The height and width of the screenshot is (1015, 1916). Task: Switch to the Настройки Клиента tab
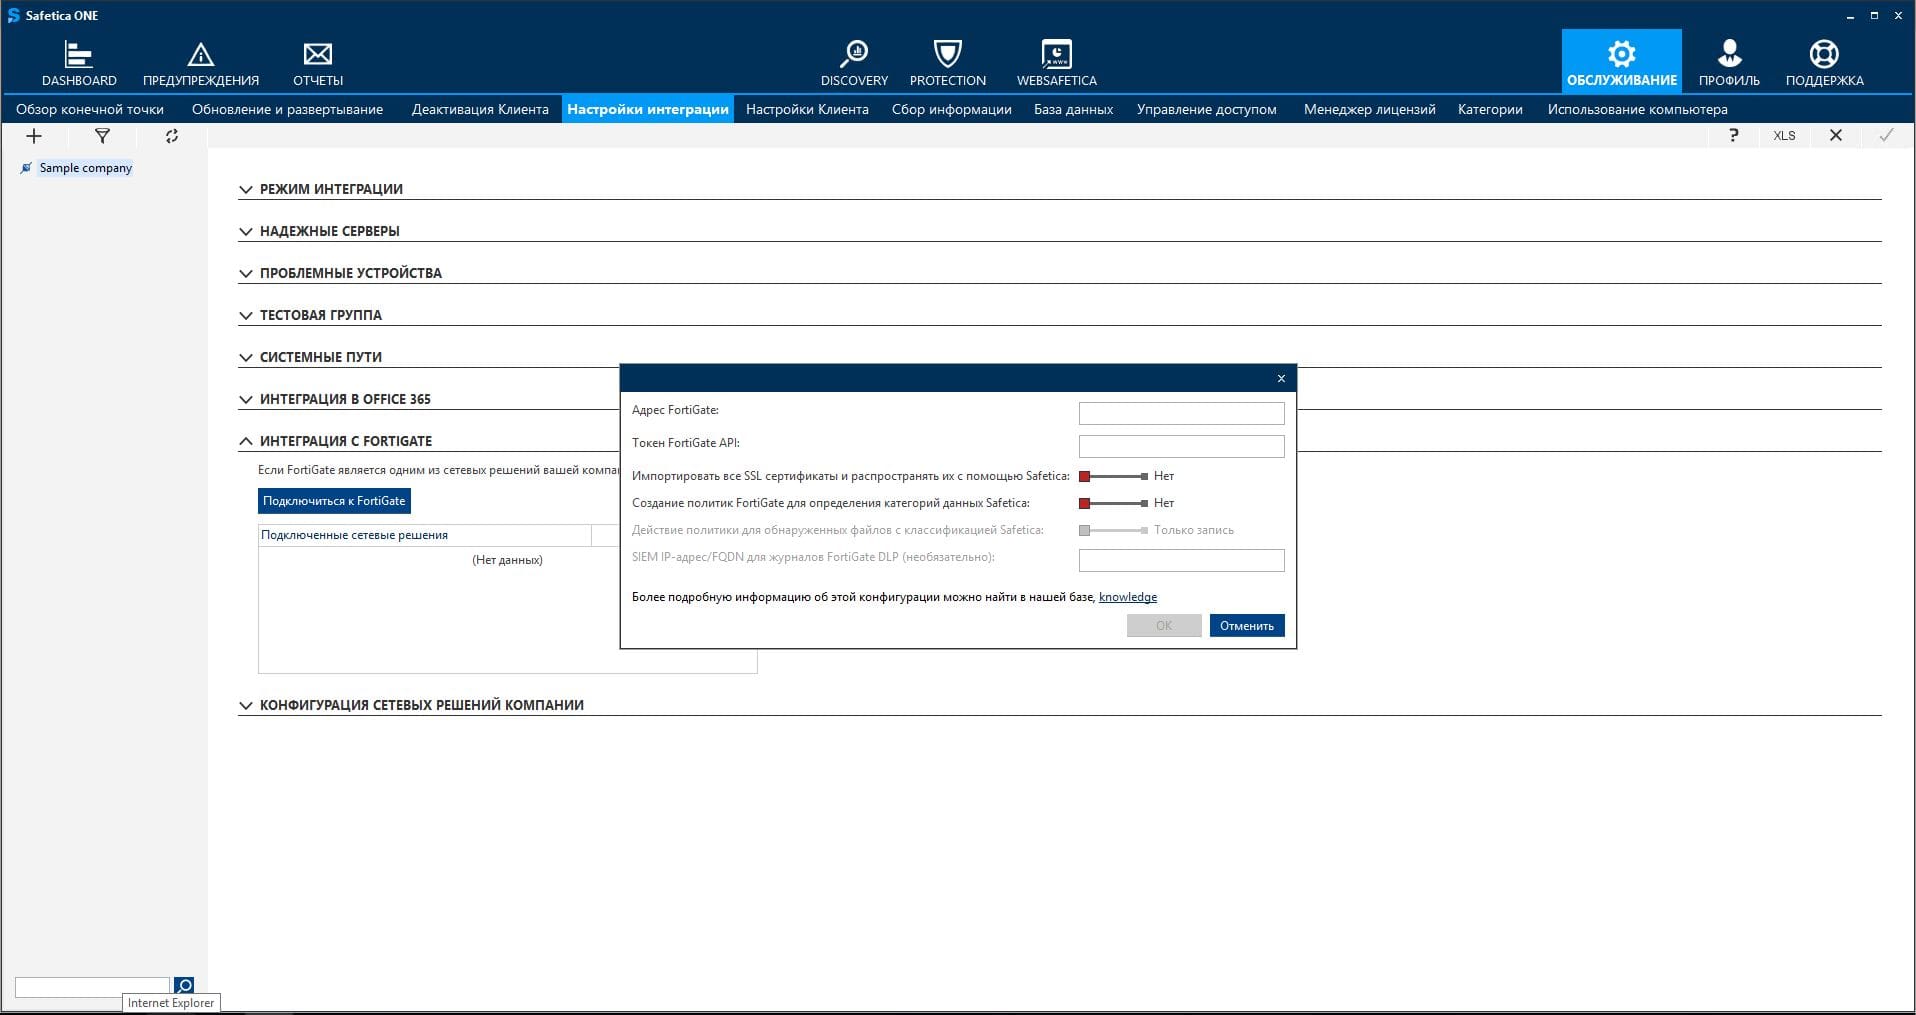pyautogui.click(x=807, y=109)
